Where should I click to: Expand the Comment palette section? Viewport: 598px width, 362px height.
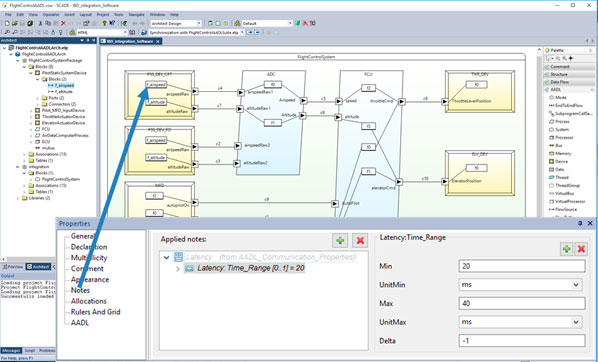(568, 66)
